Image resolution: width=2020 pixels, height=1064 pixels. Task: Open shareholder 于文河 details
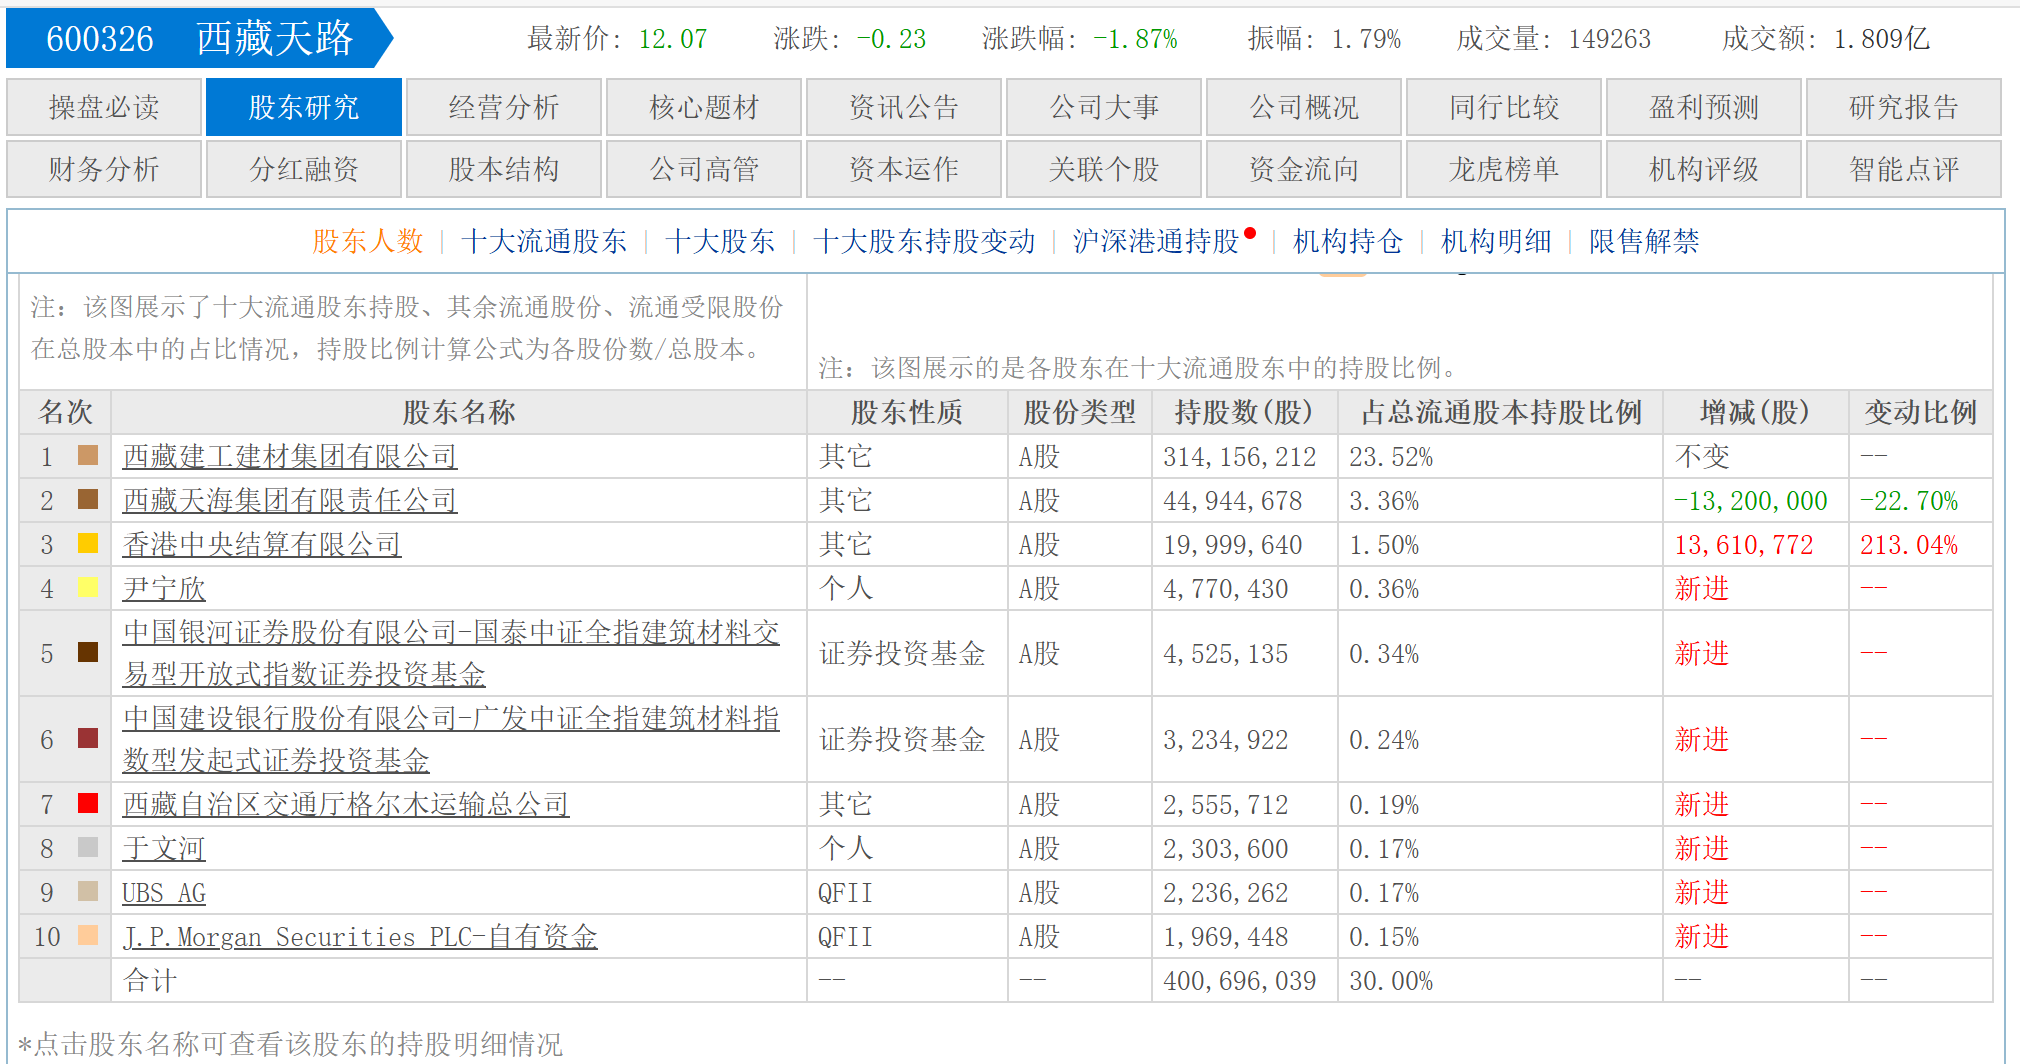coord(164,849)
